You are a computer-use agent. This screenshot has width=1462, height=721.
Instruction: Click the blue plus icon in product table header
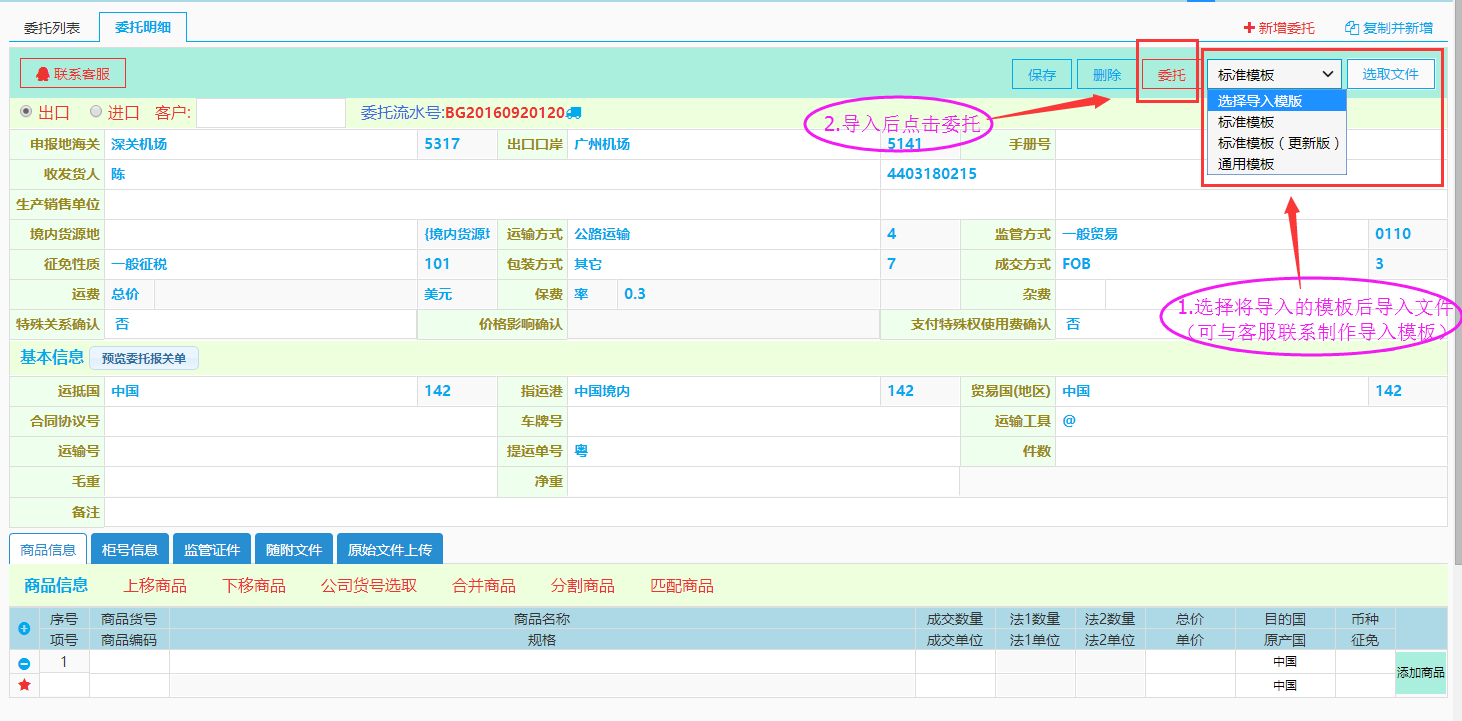click(24, 628)
